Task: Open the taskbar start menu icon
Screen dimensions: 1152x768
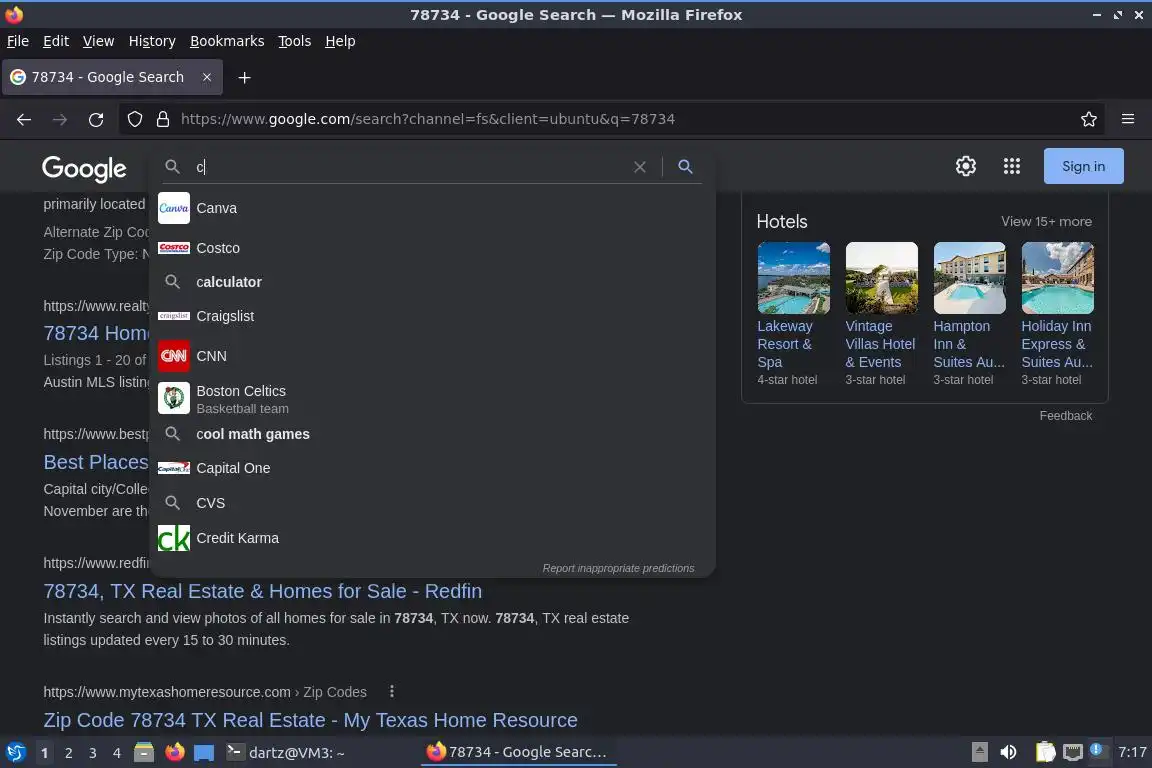Action: pyautogui.click(x=15, y=753)
